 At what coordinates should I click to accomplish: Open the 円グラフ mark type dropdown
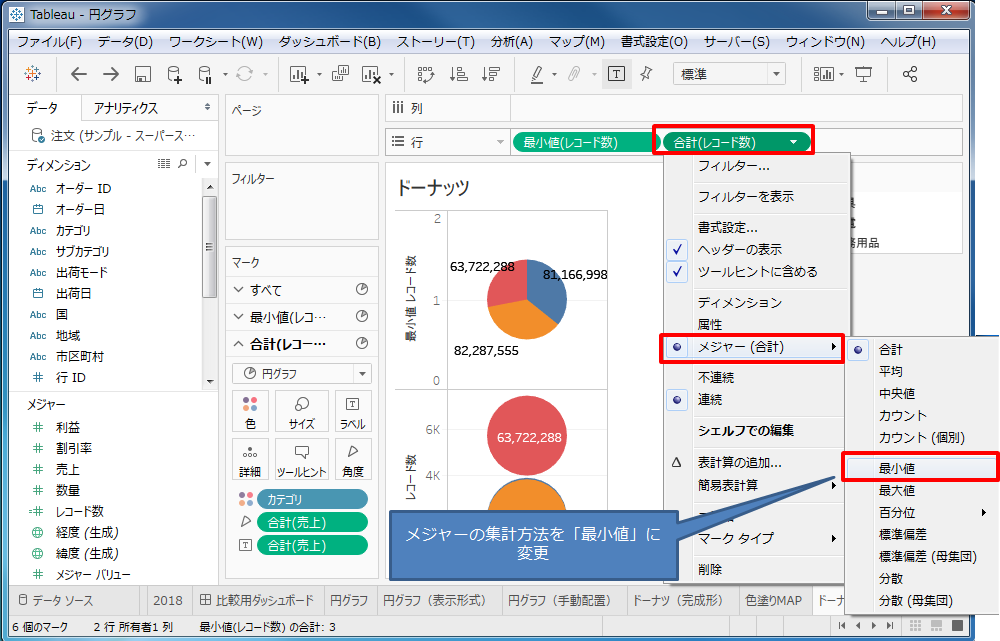pos(301,373)
